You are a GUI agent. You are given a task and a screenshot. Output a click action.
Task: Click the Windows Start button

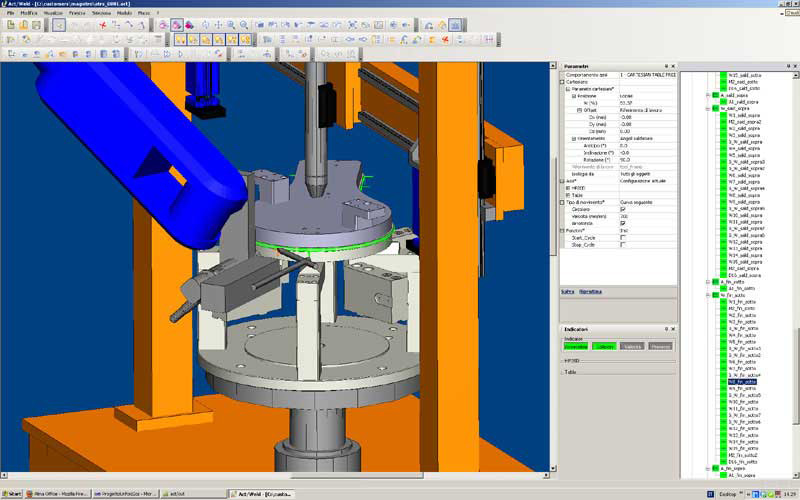14,493
